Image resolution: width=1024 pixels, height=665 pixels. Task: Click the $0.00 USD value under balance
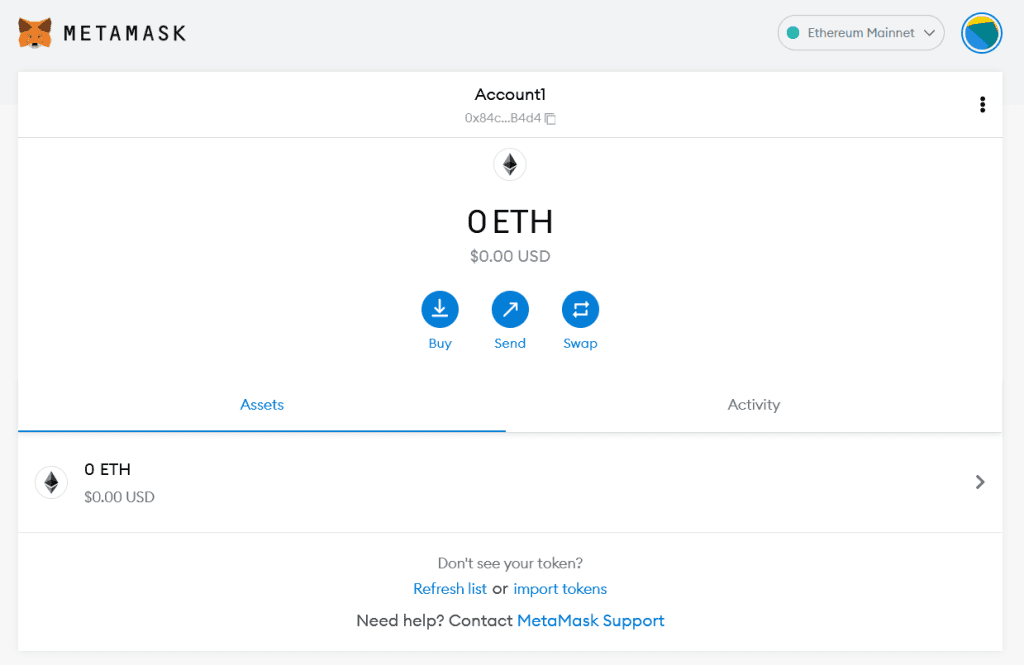(510, 256)
